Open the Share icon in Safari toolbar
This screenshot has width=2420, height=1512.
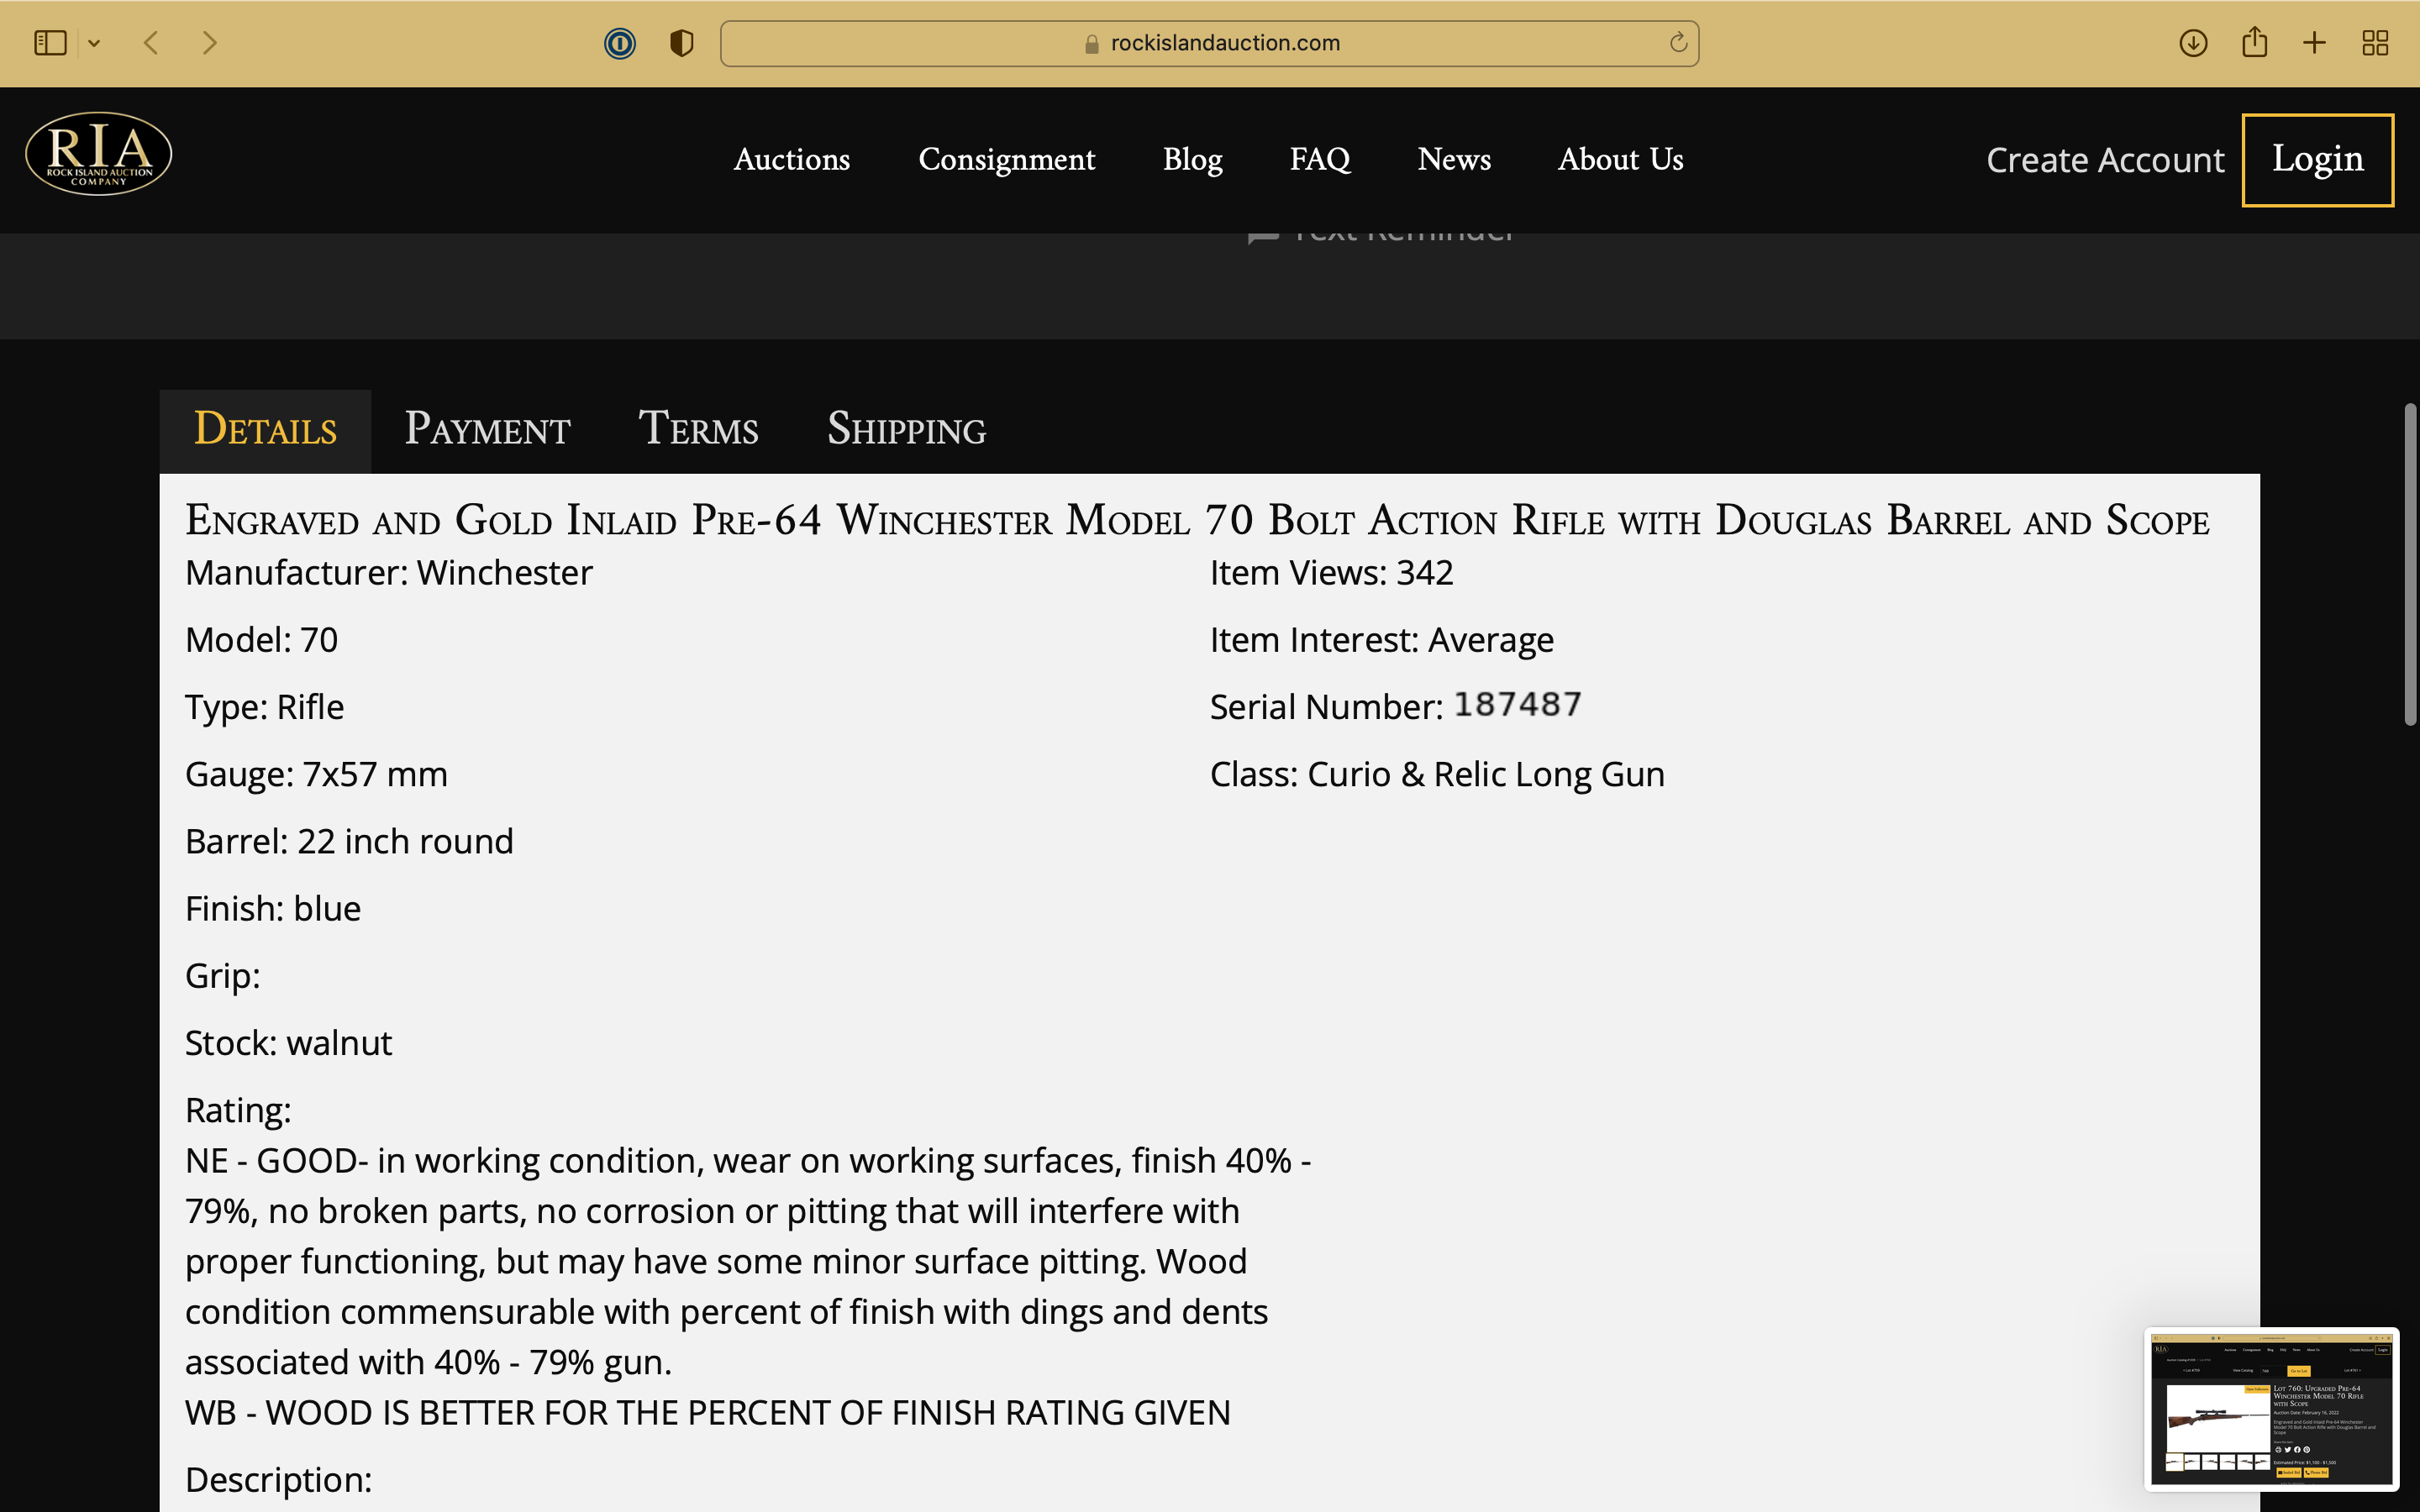(2254, 42)
